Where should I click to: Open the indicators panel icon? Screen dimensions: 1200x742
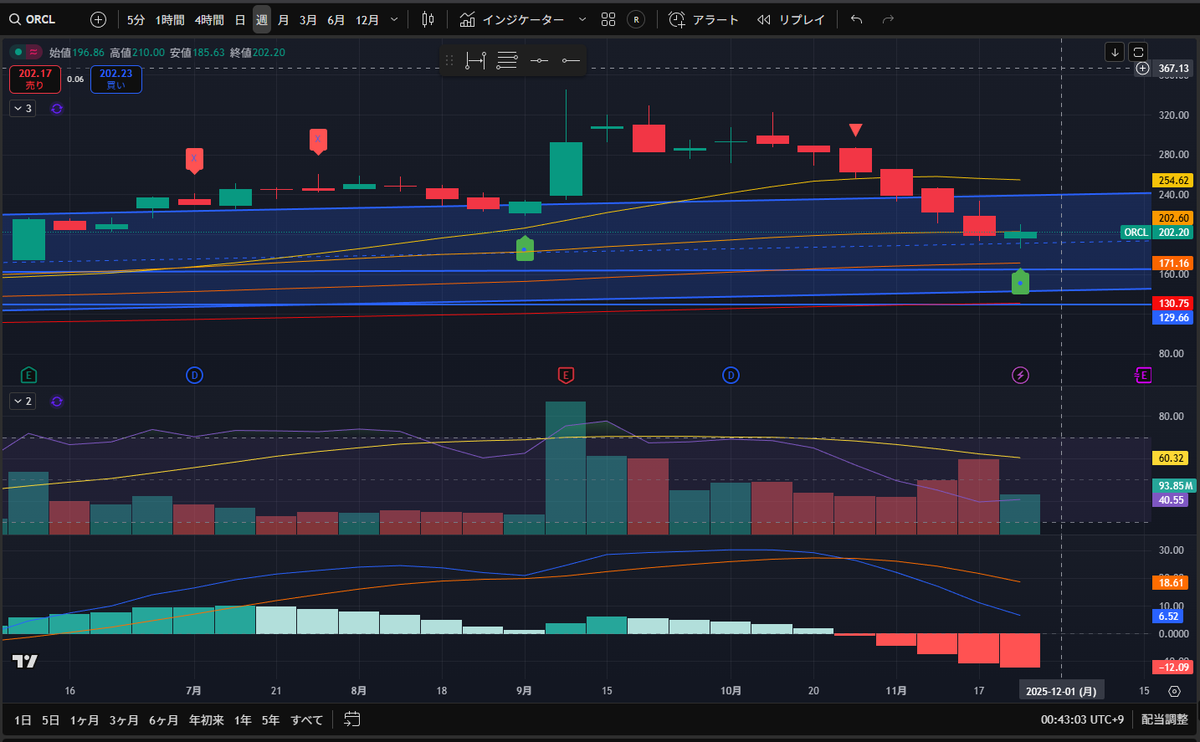point(466,19)
